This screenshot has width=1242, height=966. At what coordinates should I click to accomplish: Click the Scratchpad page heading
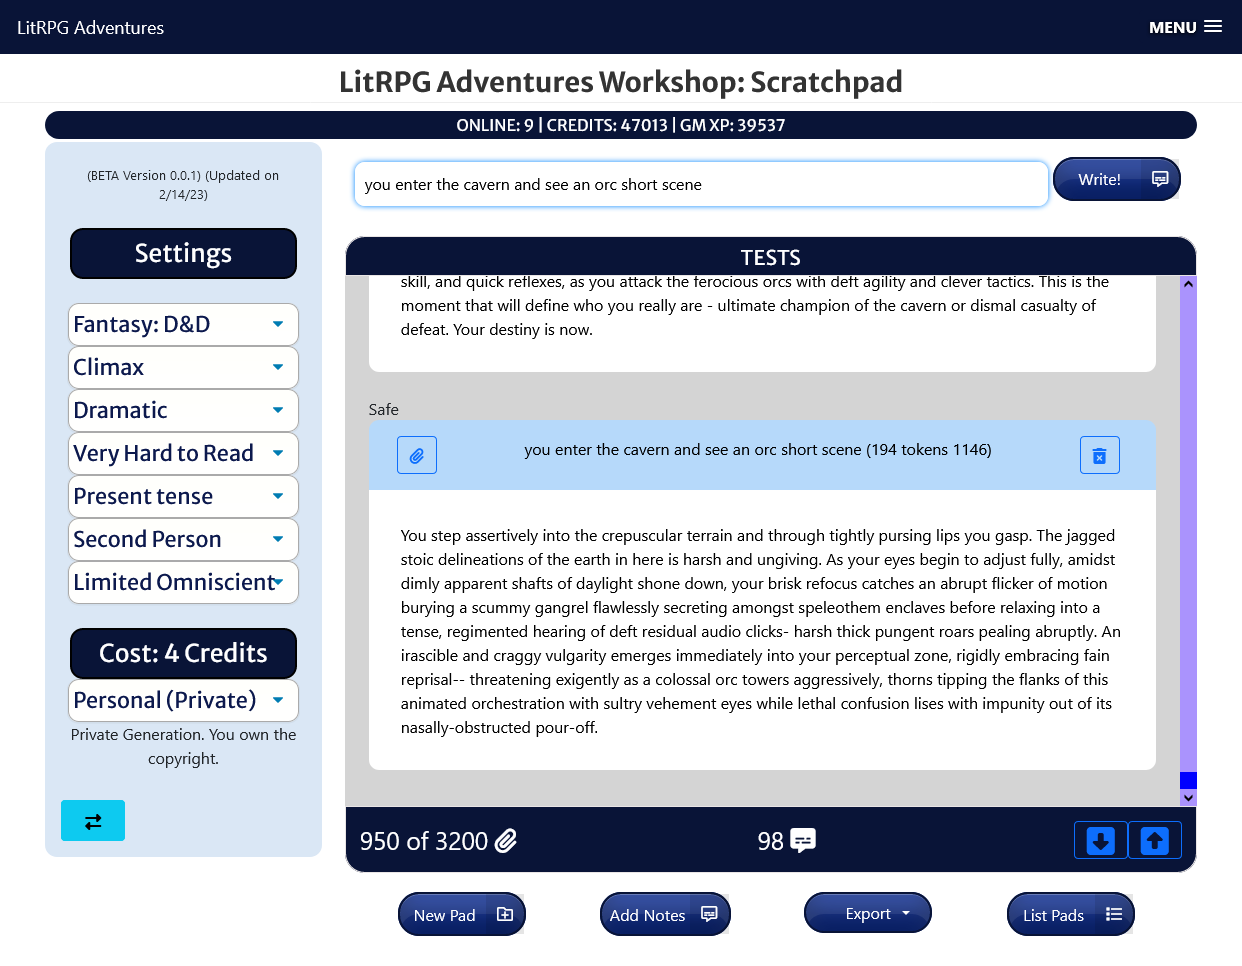pyautogui.click(x=621, y=81)
